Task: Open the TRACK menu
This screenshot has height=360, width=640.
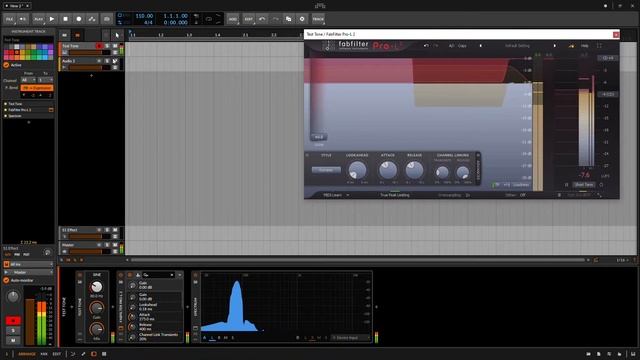Action: 318,19
